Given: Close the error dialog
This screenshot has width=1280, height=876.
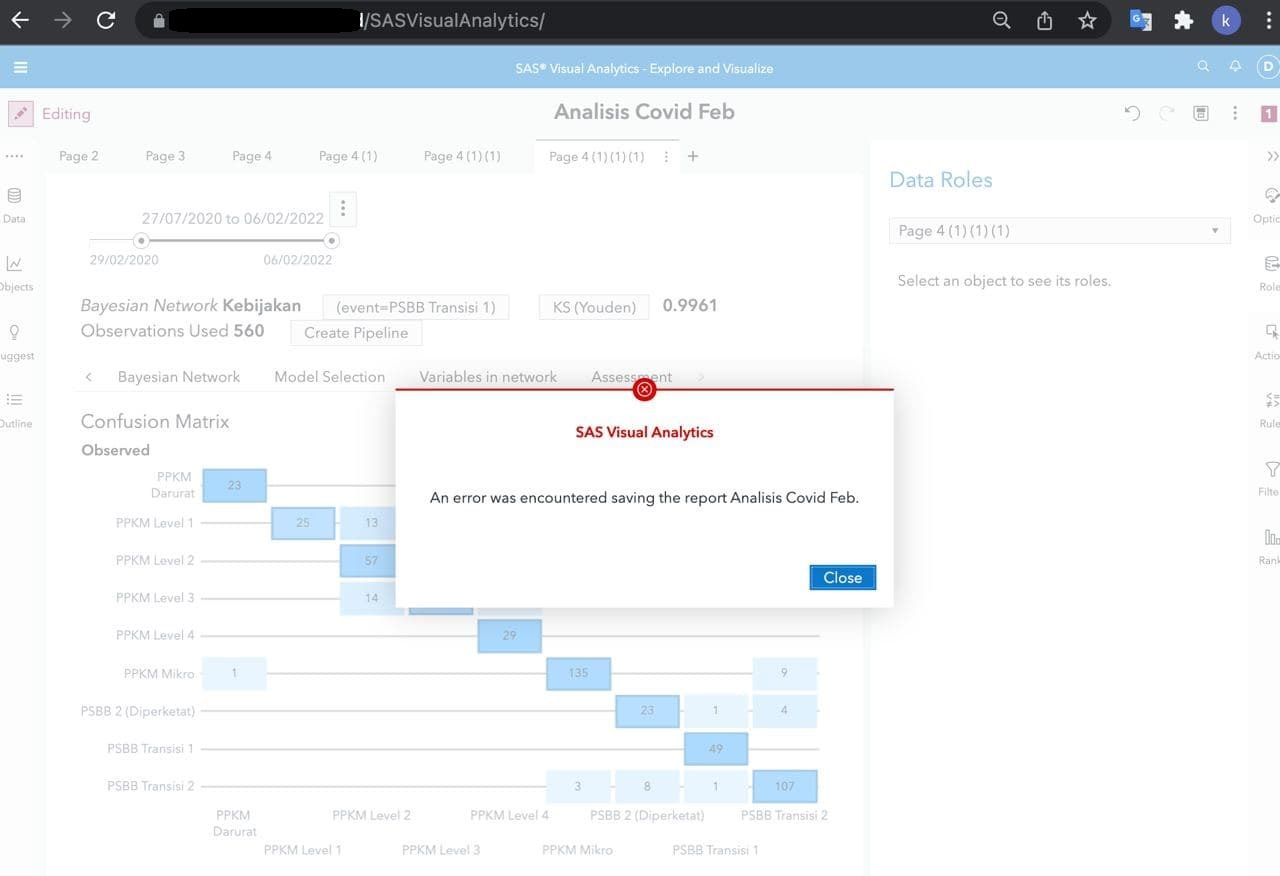Looking at the screenshot, I should coord(842,577).
